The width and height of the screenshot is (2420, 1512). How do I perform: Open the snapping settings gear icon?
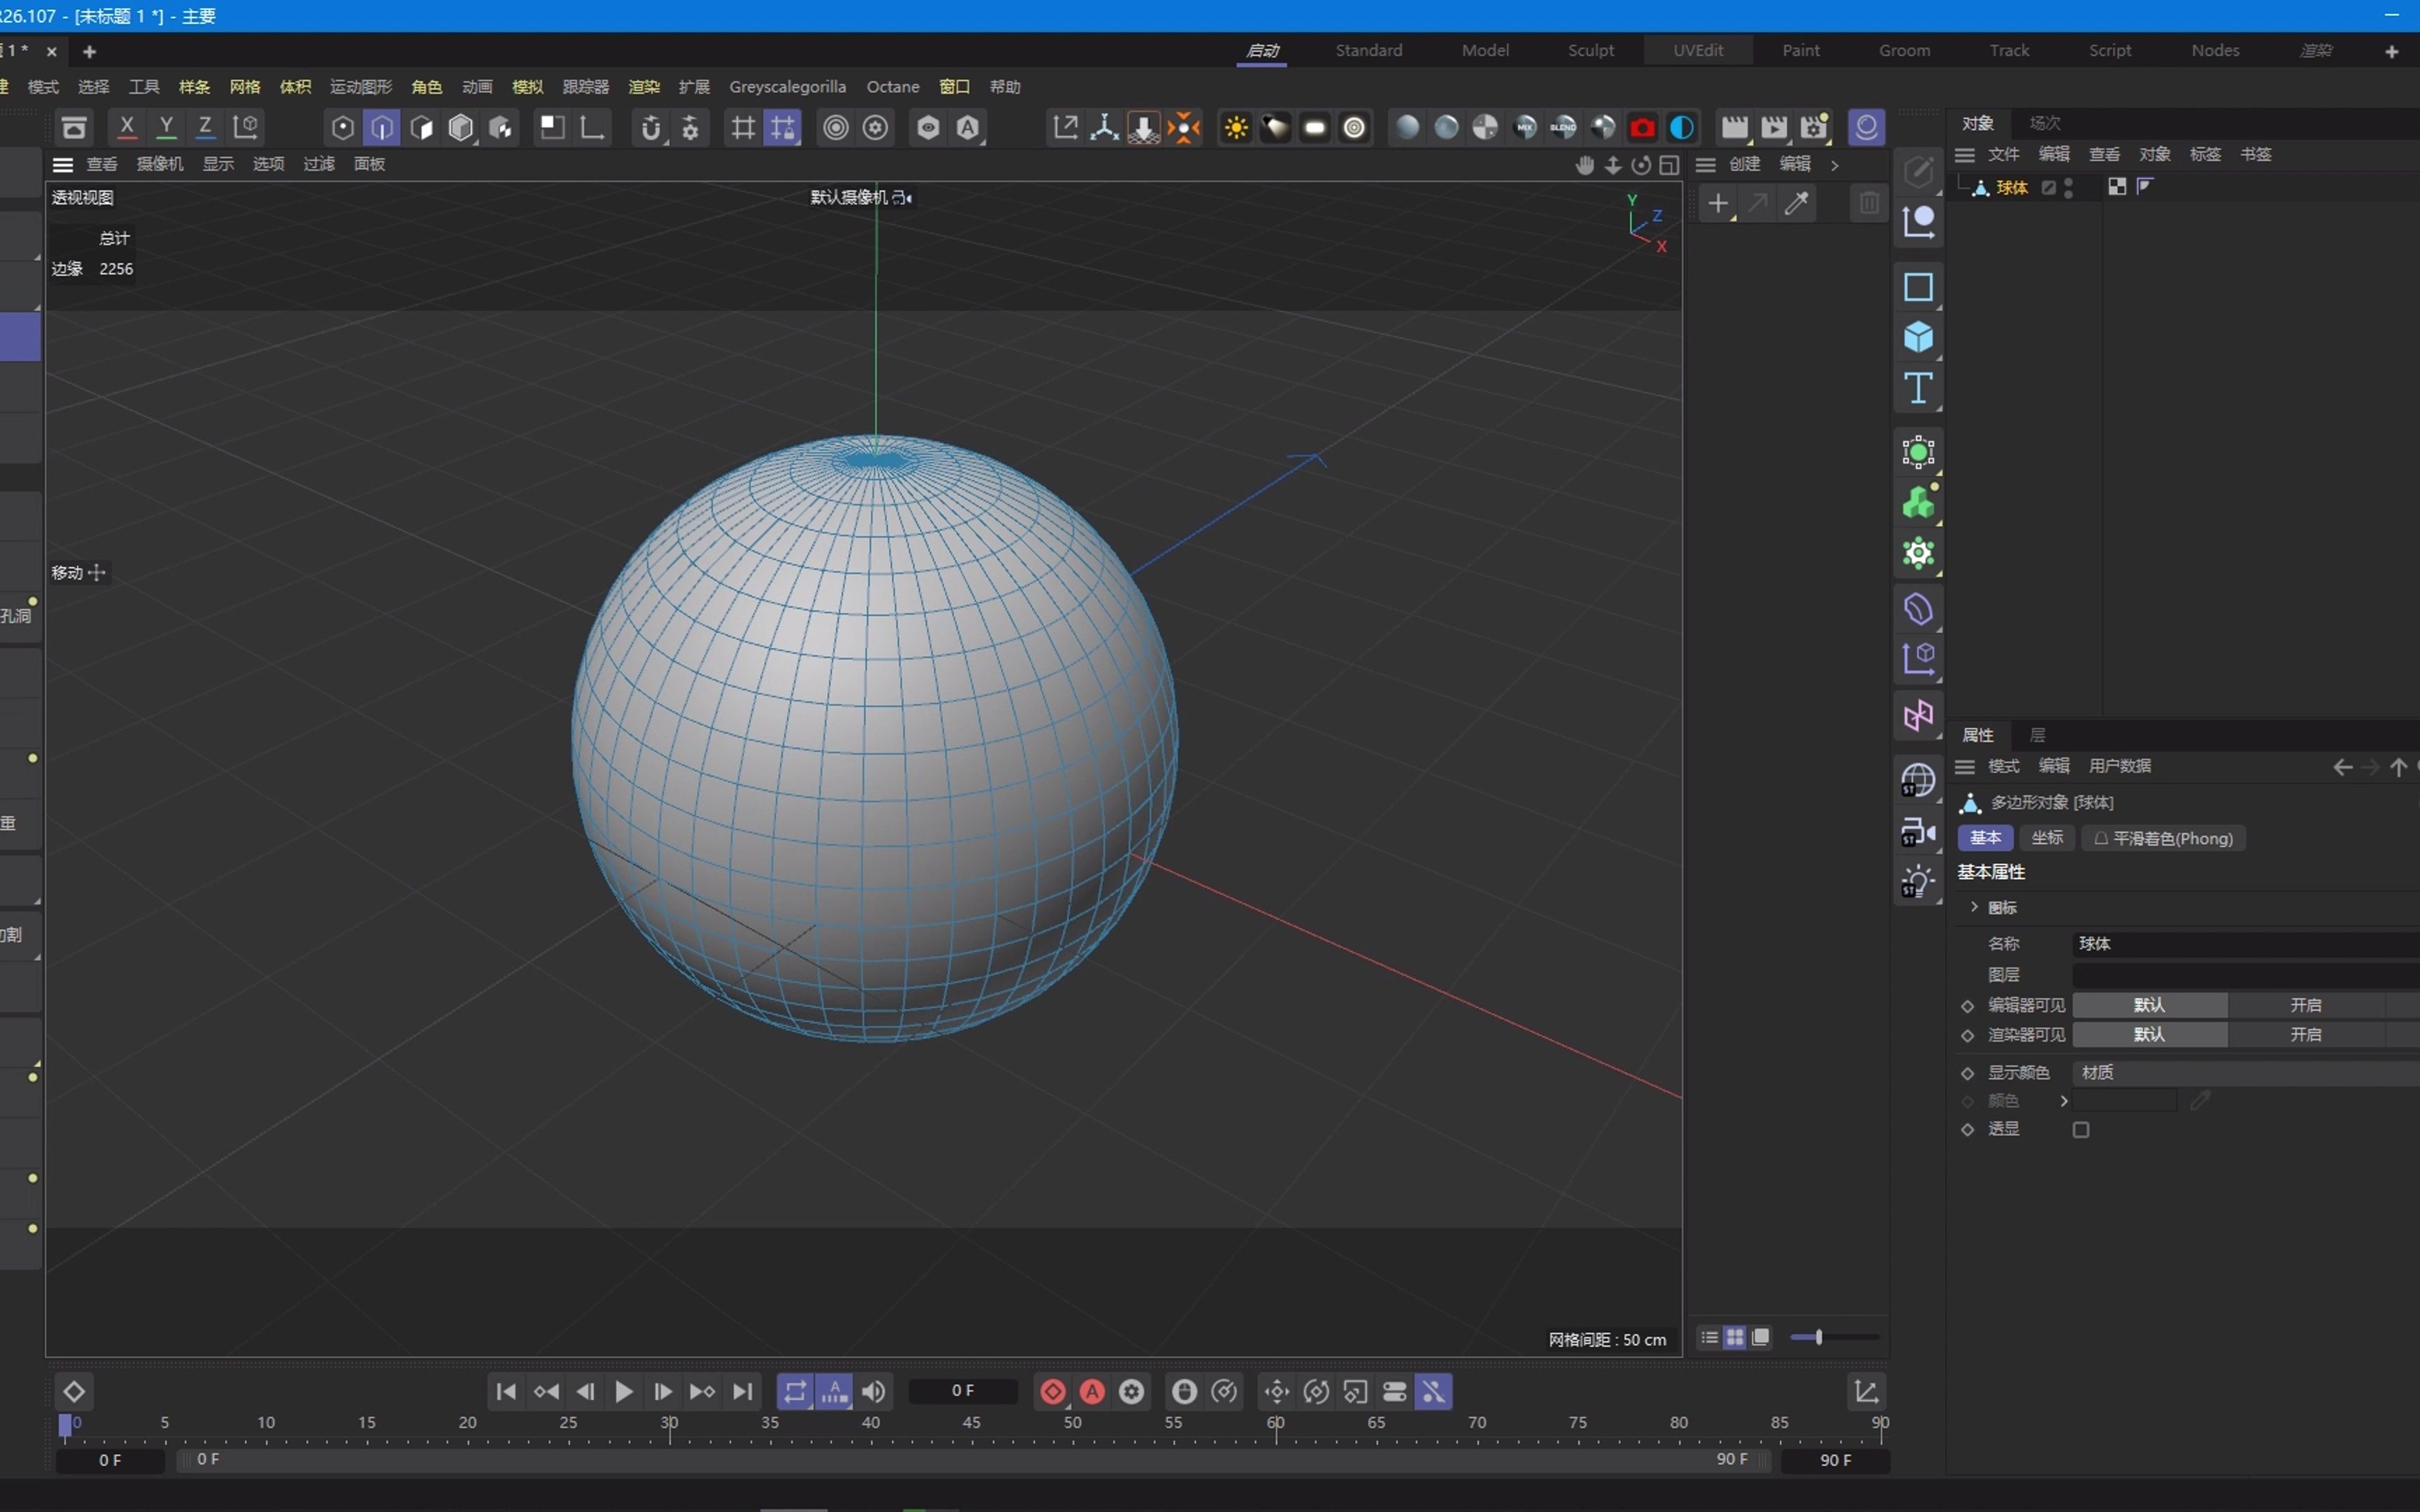(691, 127)
